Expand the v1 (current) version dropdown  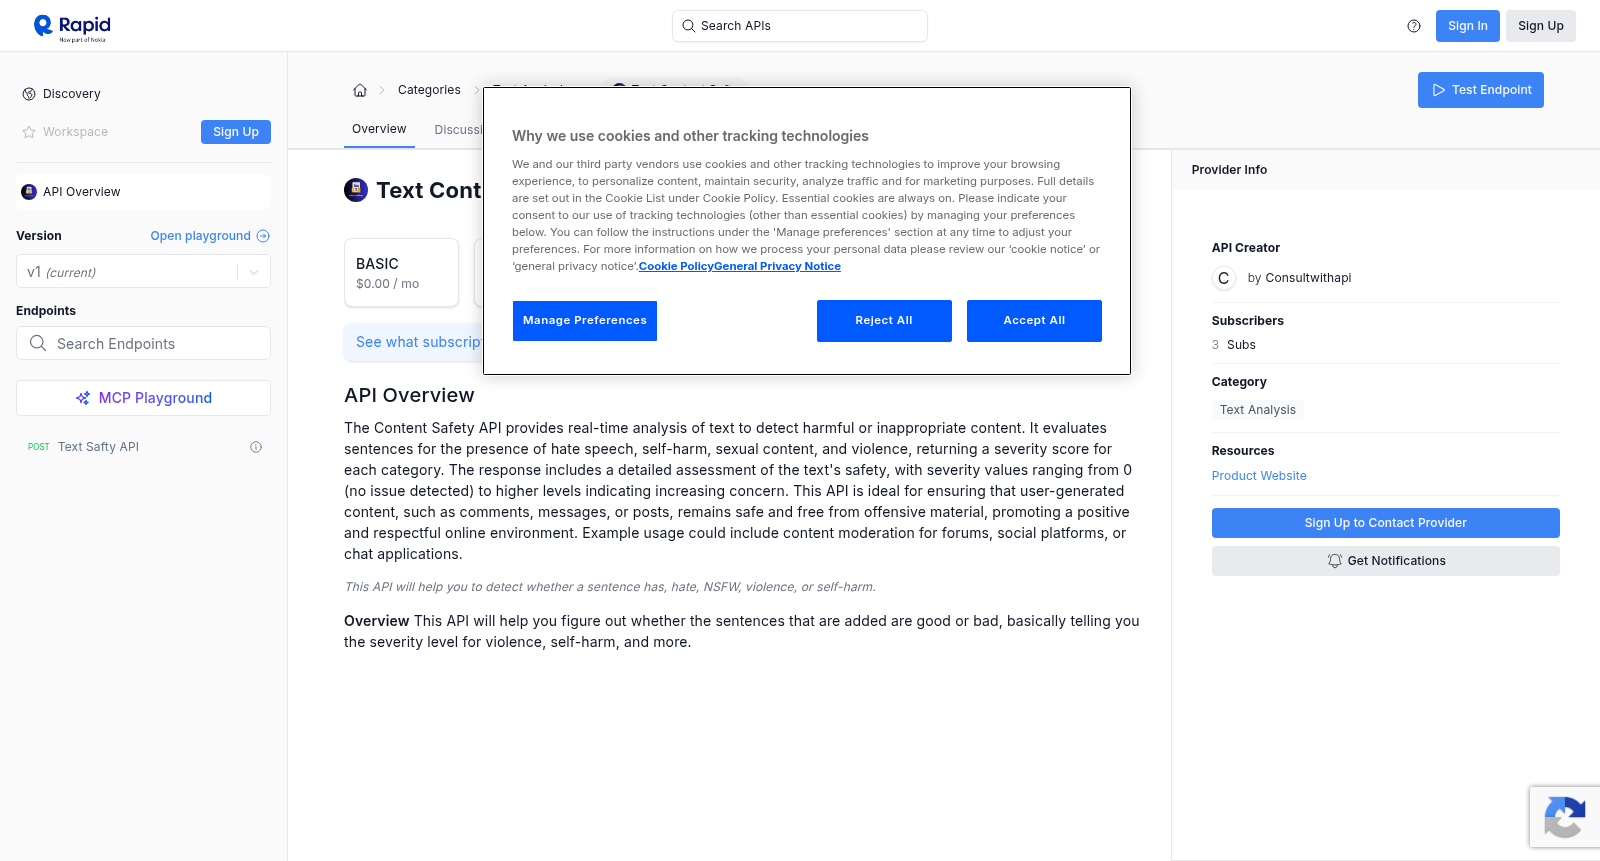(x=143, y=272)
